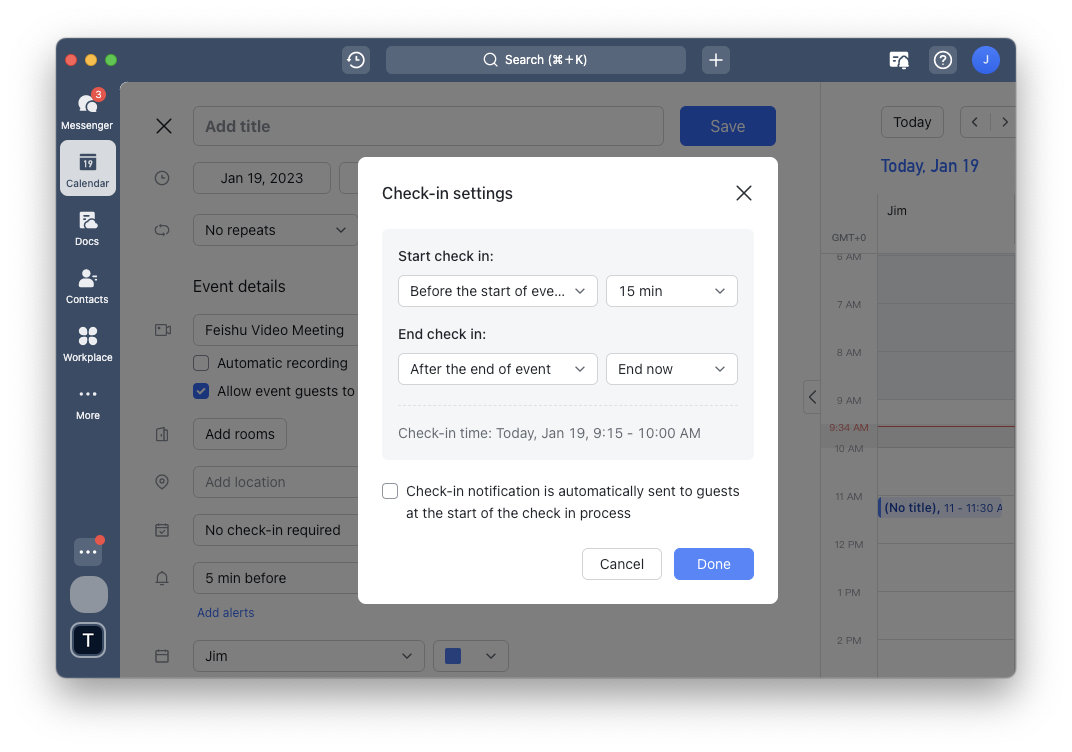Open the announcements notification icon in the titlebar

point(898,60)
